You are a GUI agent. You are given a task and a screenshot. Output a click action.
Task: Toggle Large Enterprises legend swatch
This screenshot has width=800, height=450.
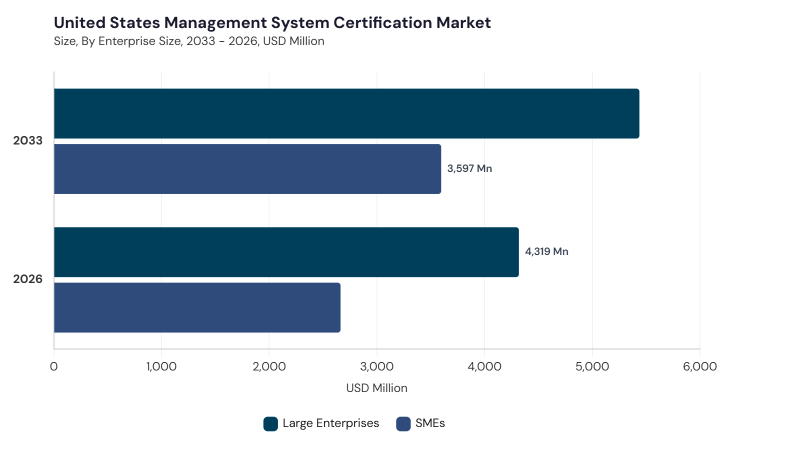(x=270, y=423)
